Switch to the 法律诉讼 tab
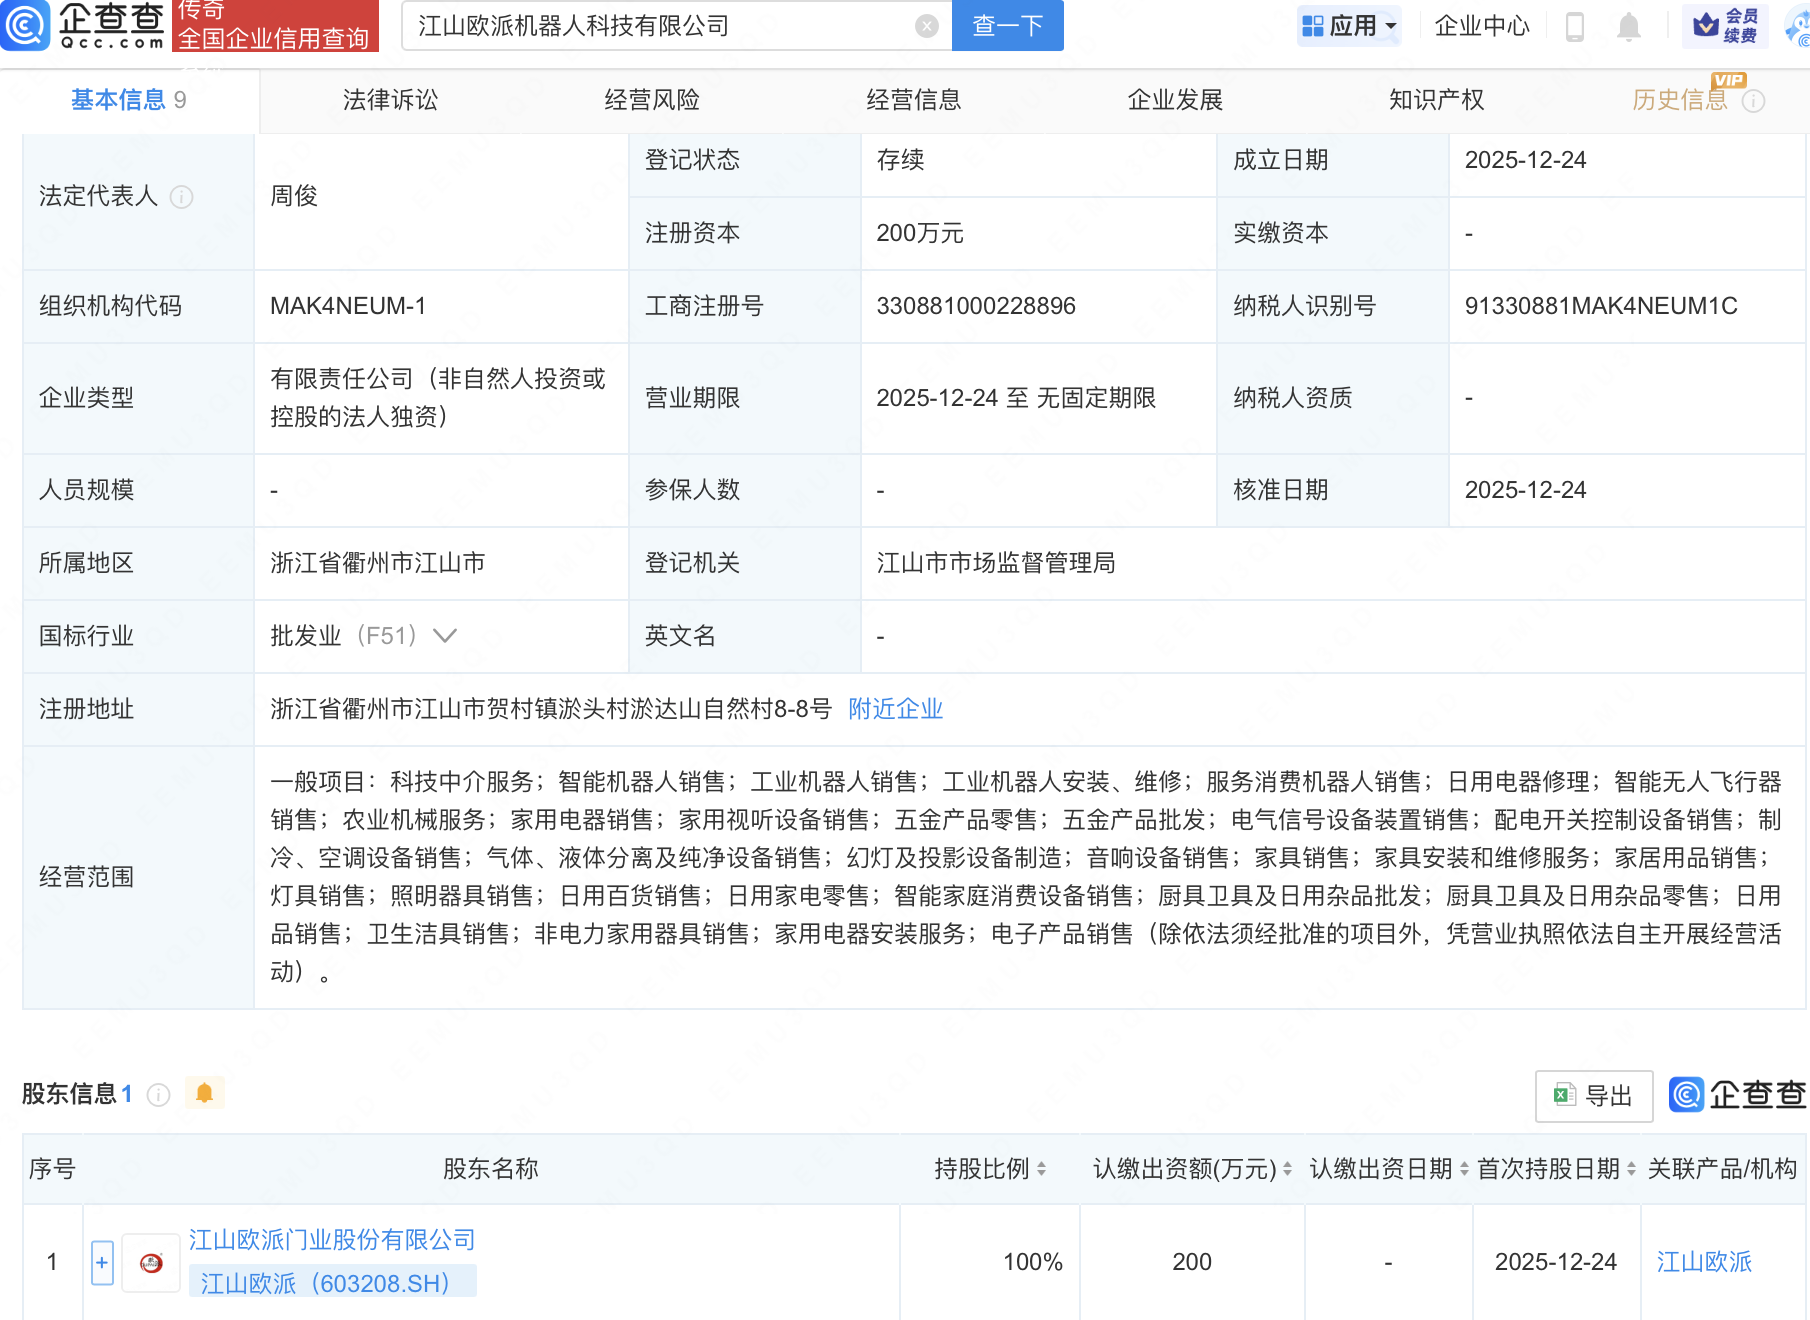 (x=390, y=99)
